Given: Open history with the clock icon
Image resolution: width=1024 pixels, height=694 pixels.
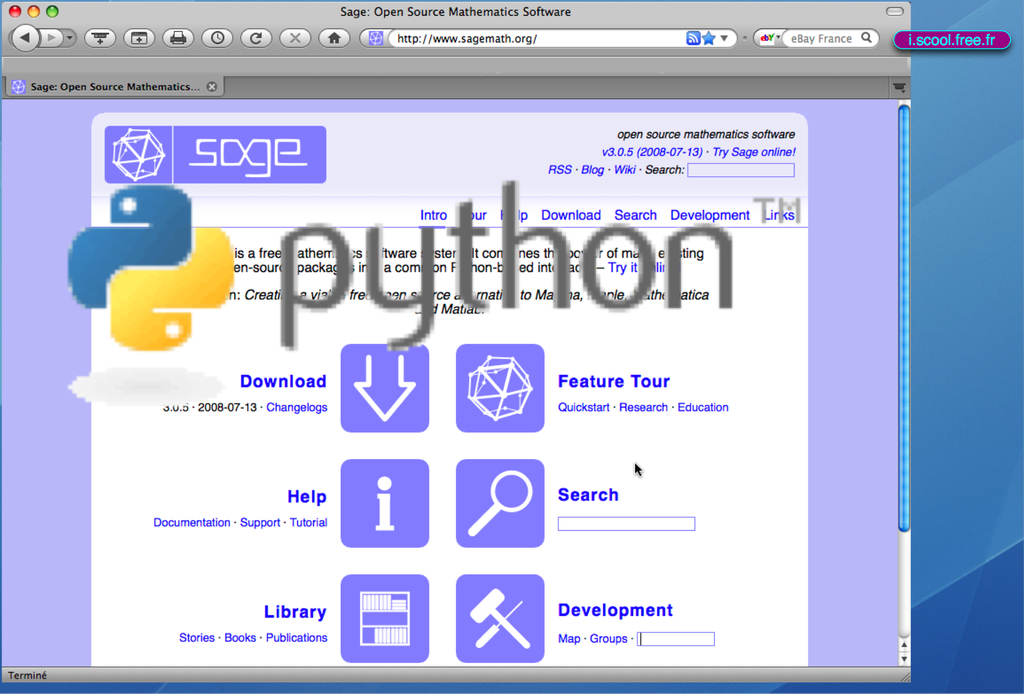Looking at the screenshot, I should (217, 39).
